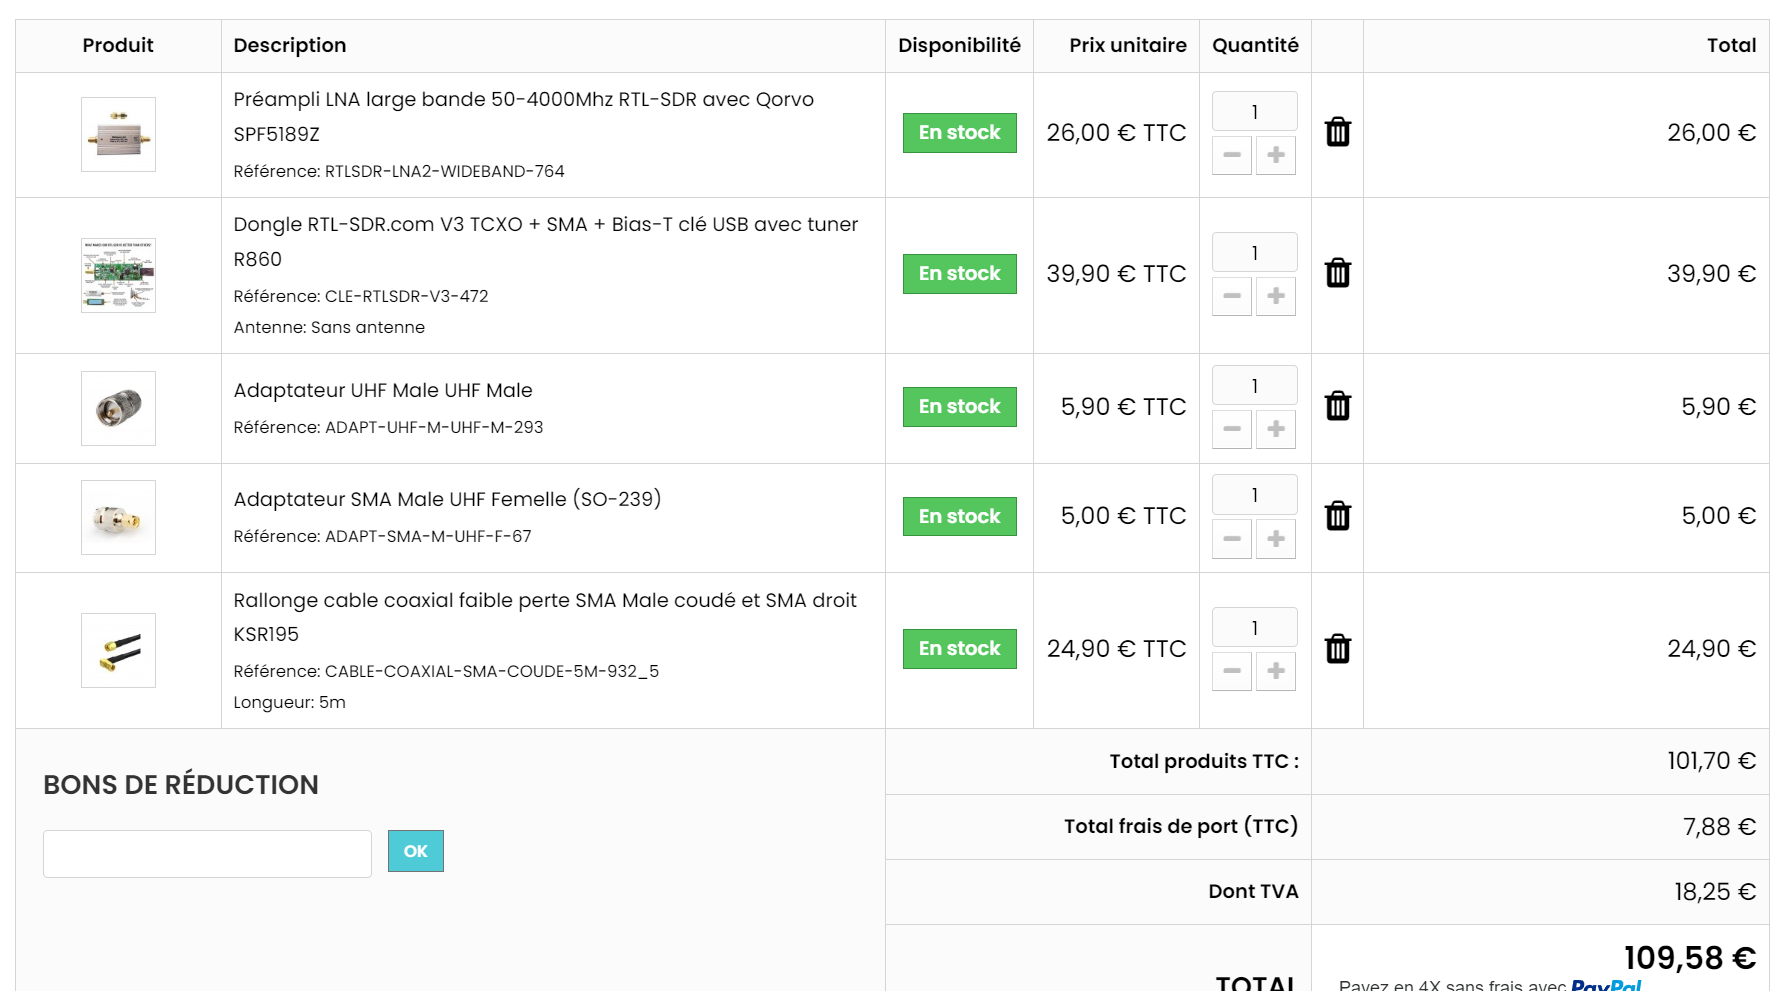Viewport: 1781px width, 991px height.
Task: Click the reference RTLSDR-LNA2-WIDEBAND-764
Action: tap(445, 171)
